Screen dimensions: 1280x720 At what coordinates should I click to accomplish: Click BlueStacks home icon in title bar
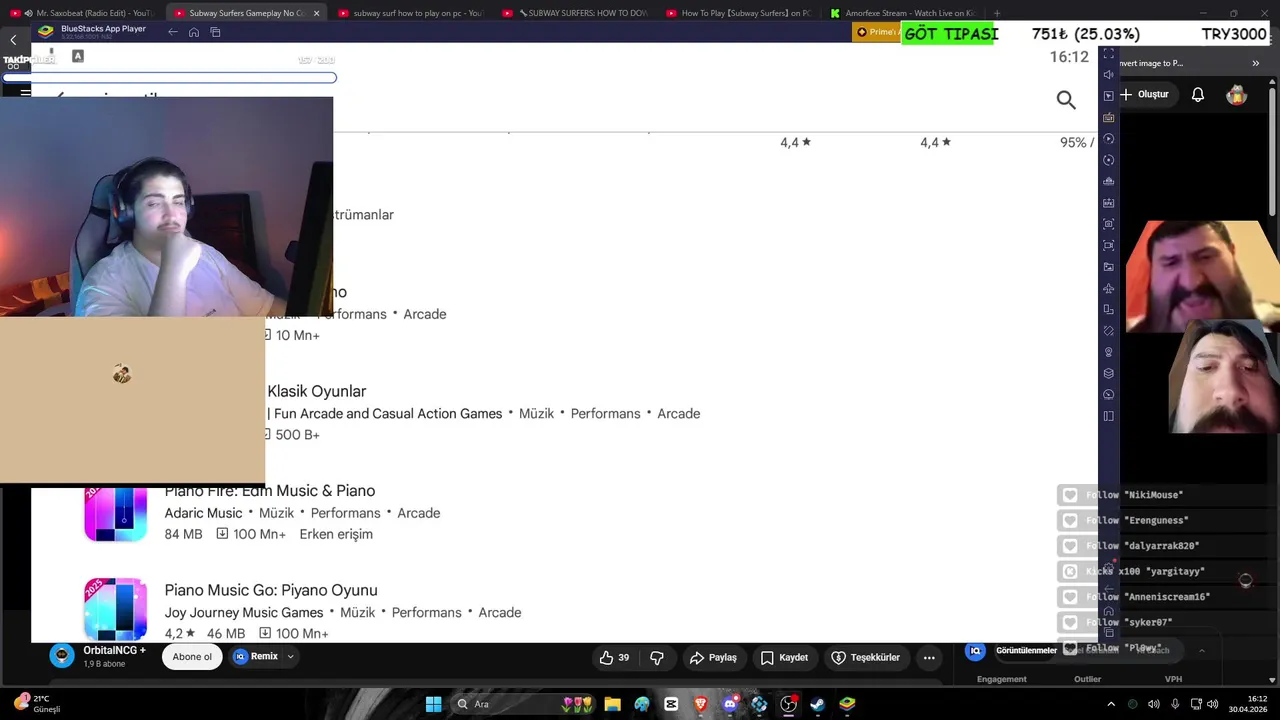(x=194, y=32)
